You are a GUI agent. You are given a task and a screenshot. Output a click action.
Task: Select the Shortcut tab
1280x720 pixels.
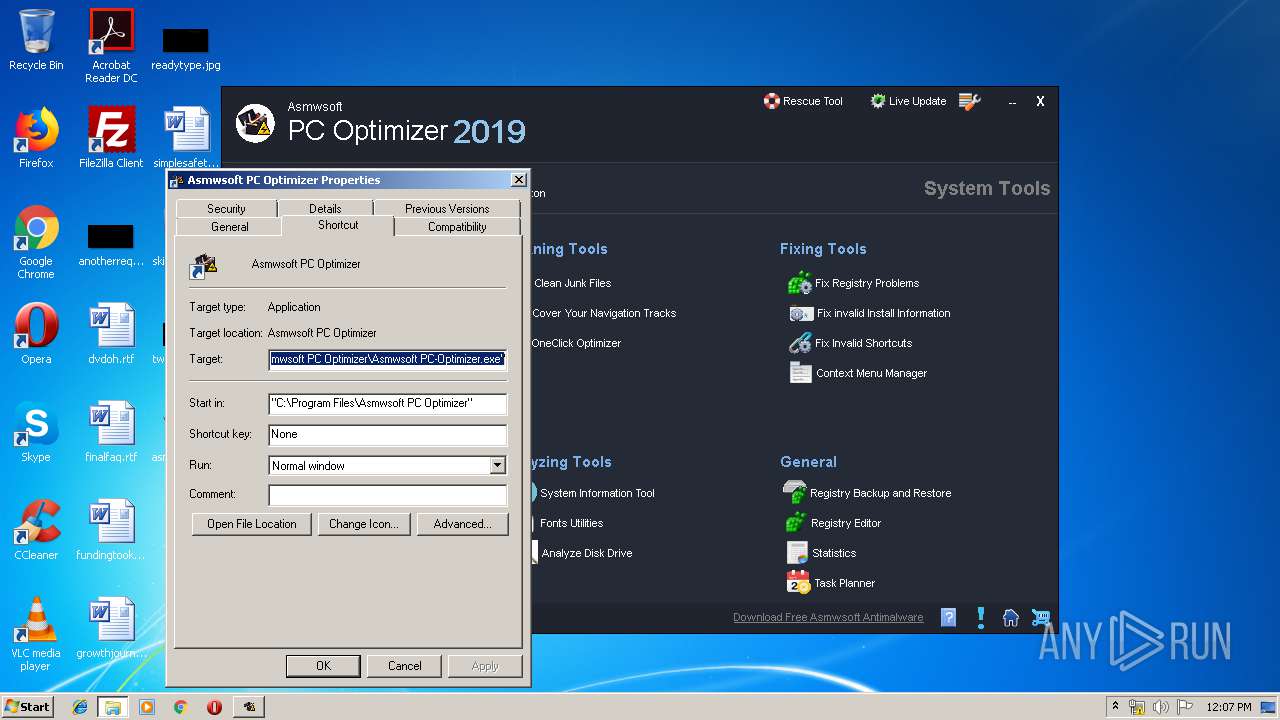click(x=338, y=225)
